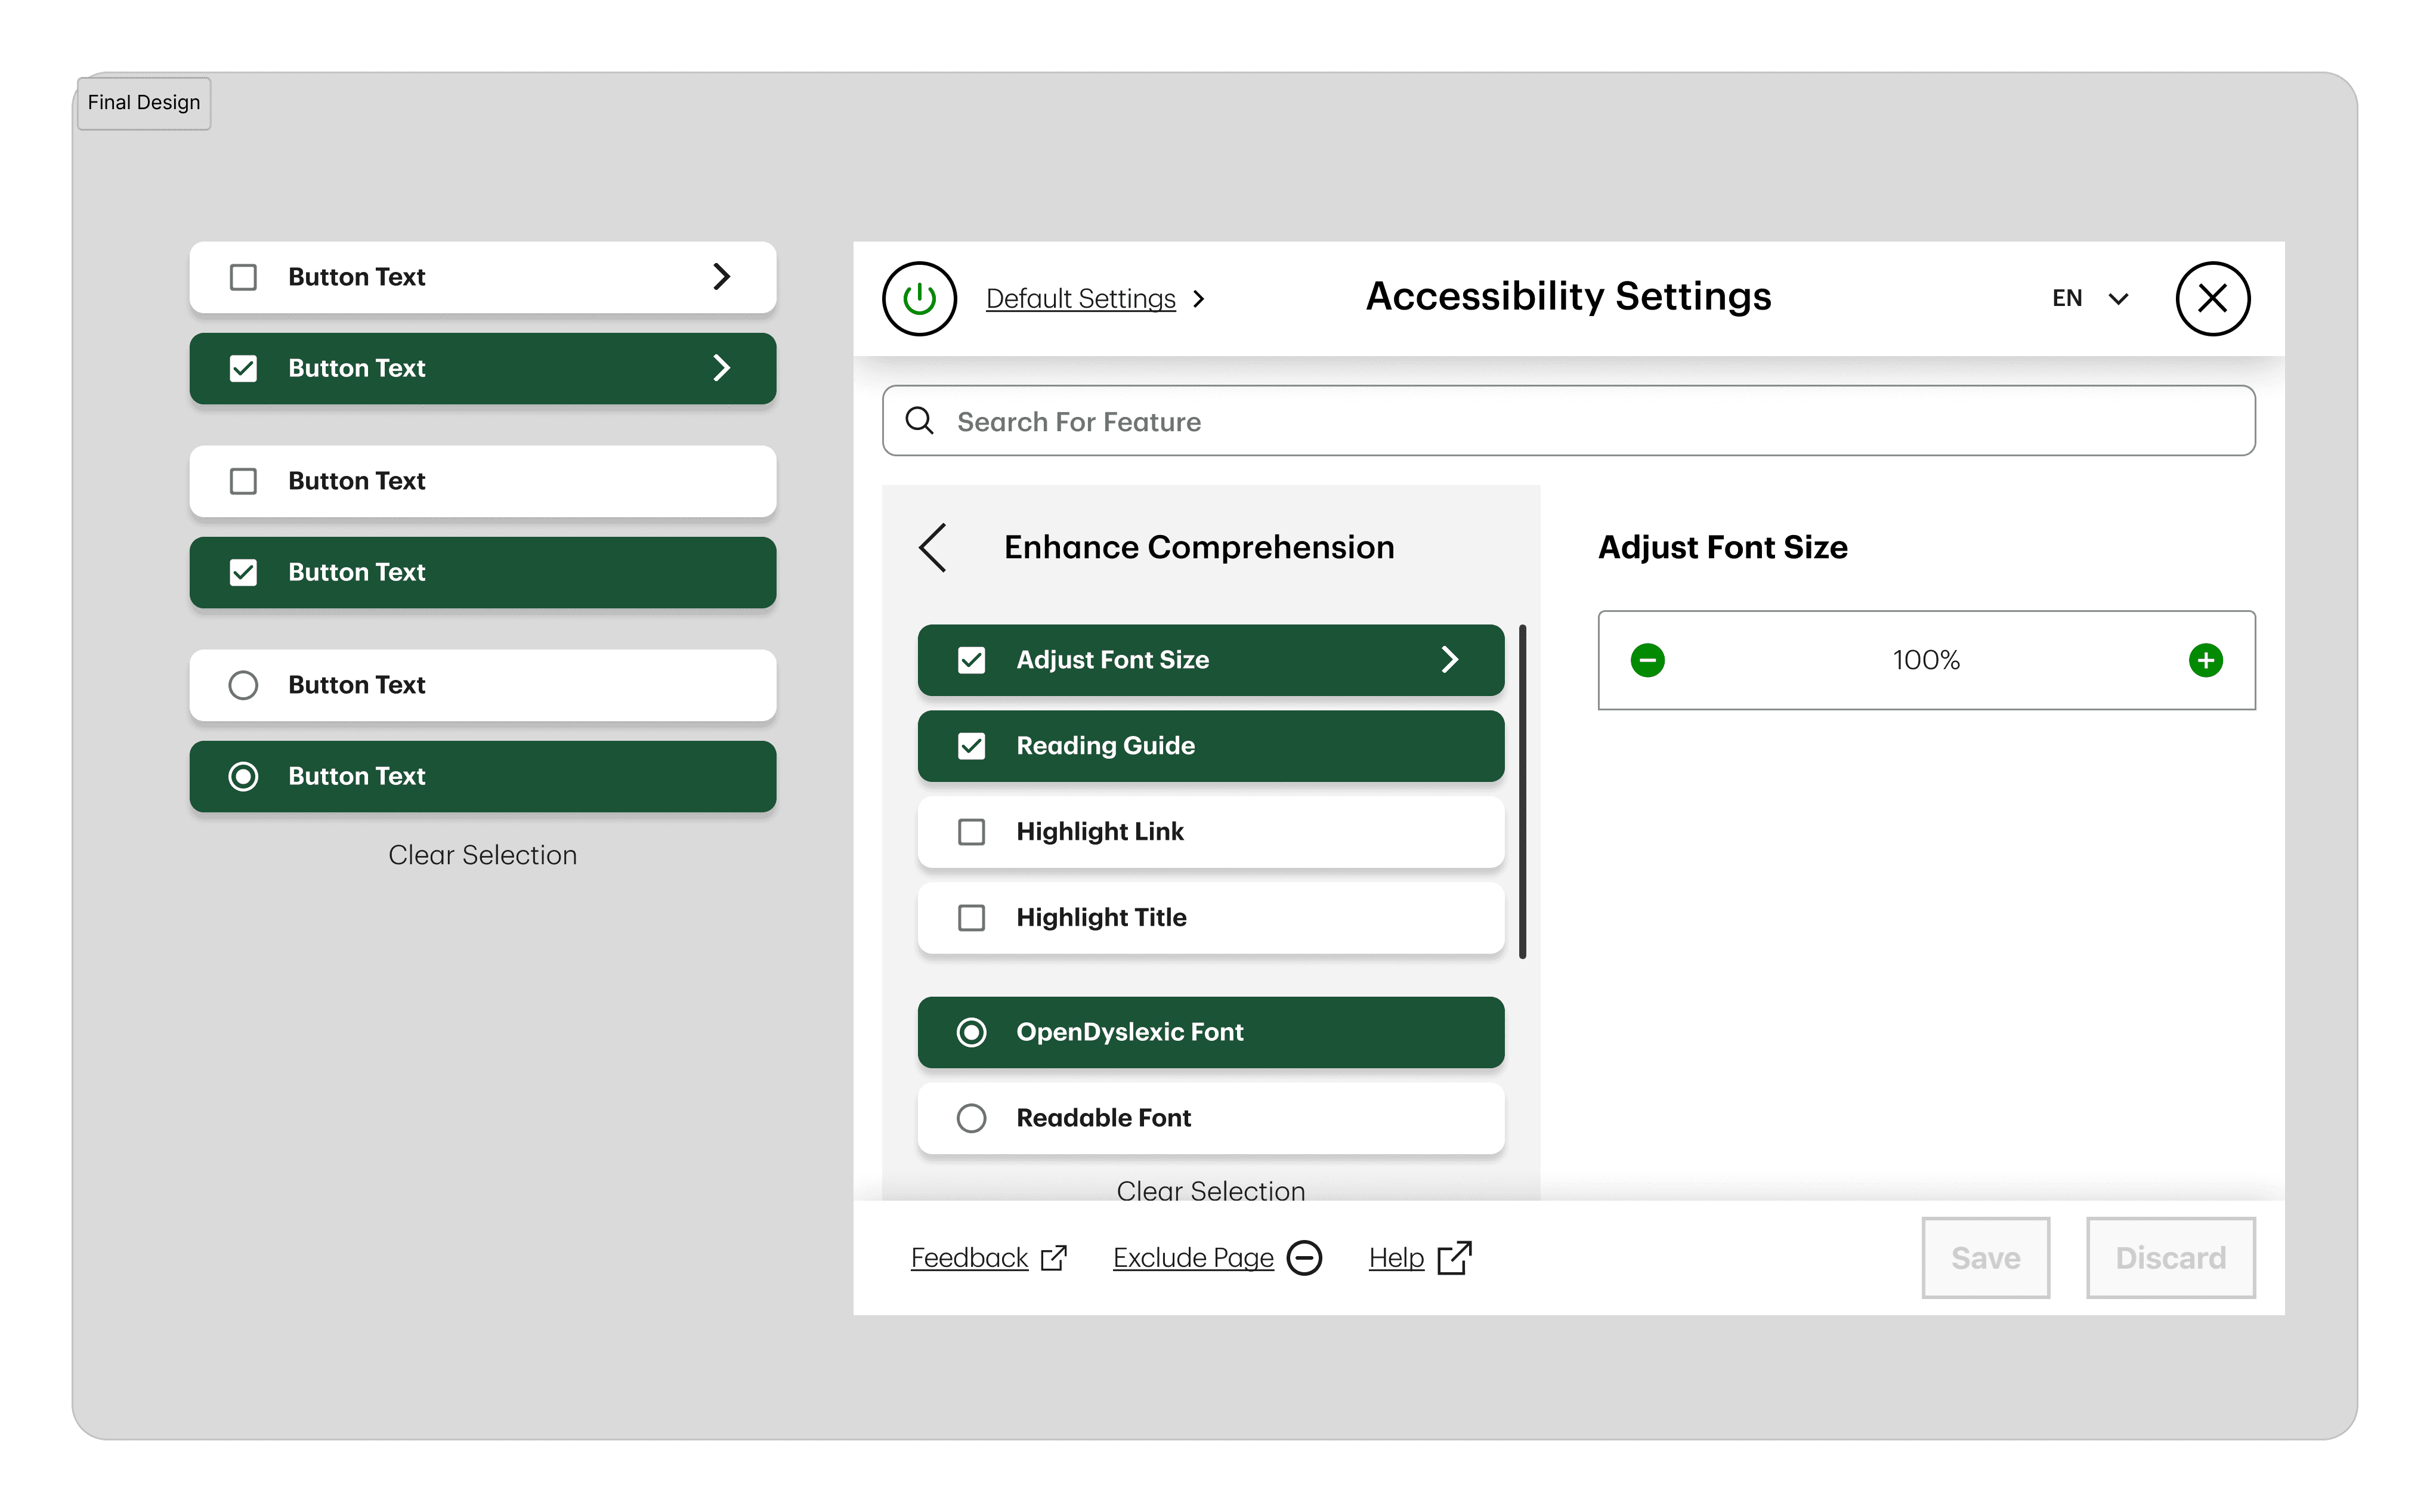Click the green power icon

click(919, 298)
